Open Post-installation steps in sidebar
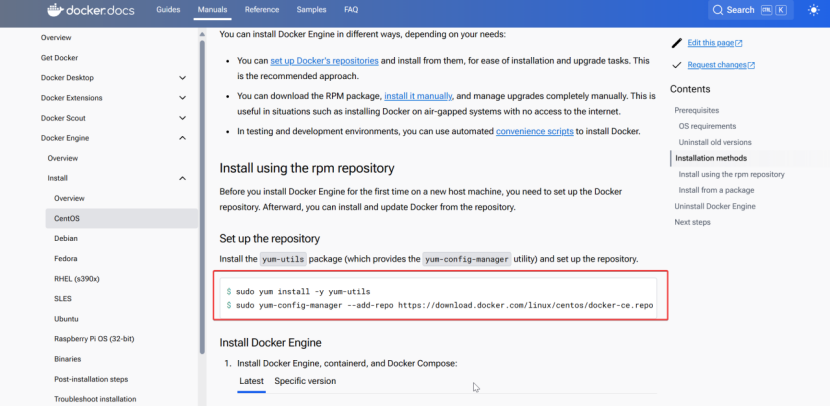This screenshot has height=407, width=830. [91, 379]
